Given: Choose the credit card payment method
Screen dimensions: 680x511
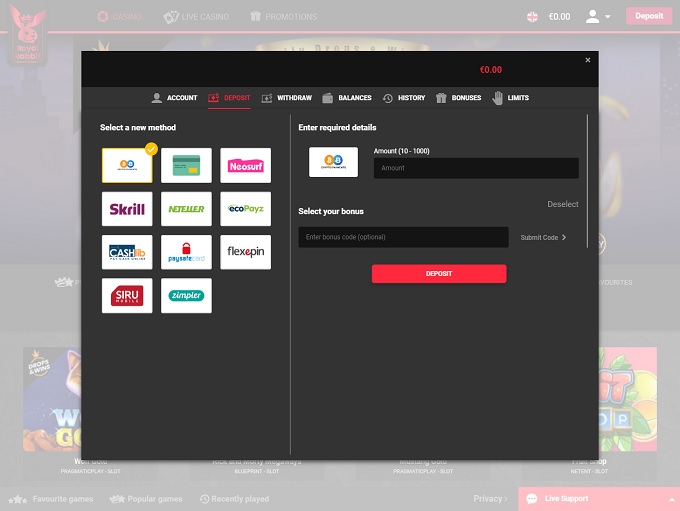Looking at the screenshot, I should pyautogui.click(x=186, y=165).
